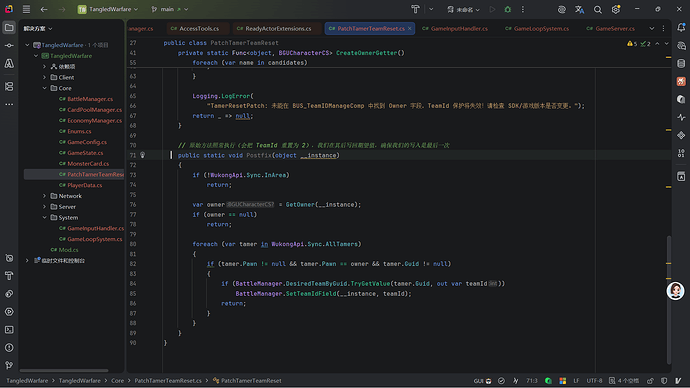Image resolution: width=690 pixels, height=388 pixels.
Task: Open the Git tool window at the sidebar bottom
Action: pos(9,365)
